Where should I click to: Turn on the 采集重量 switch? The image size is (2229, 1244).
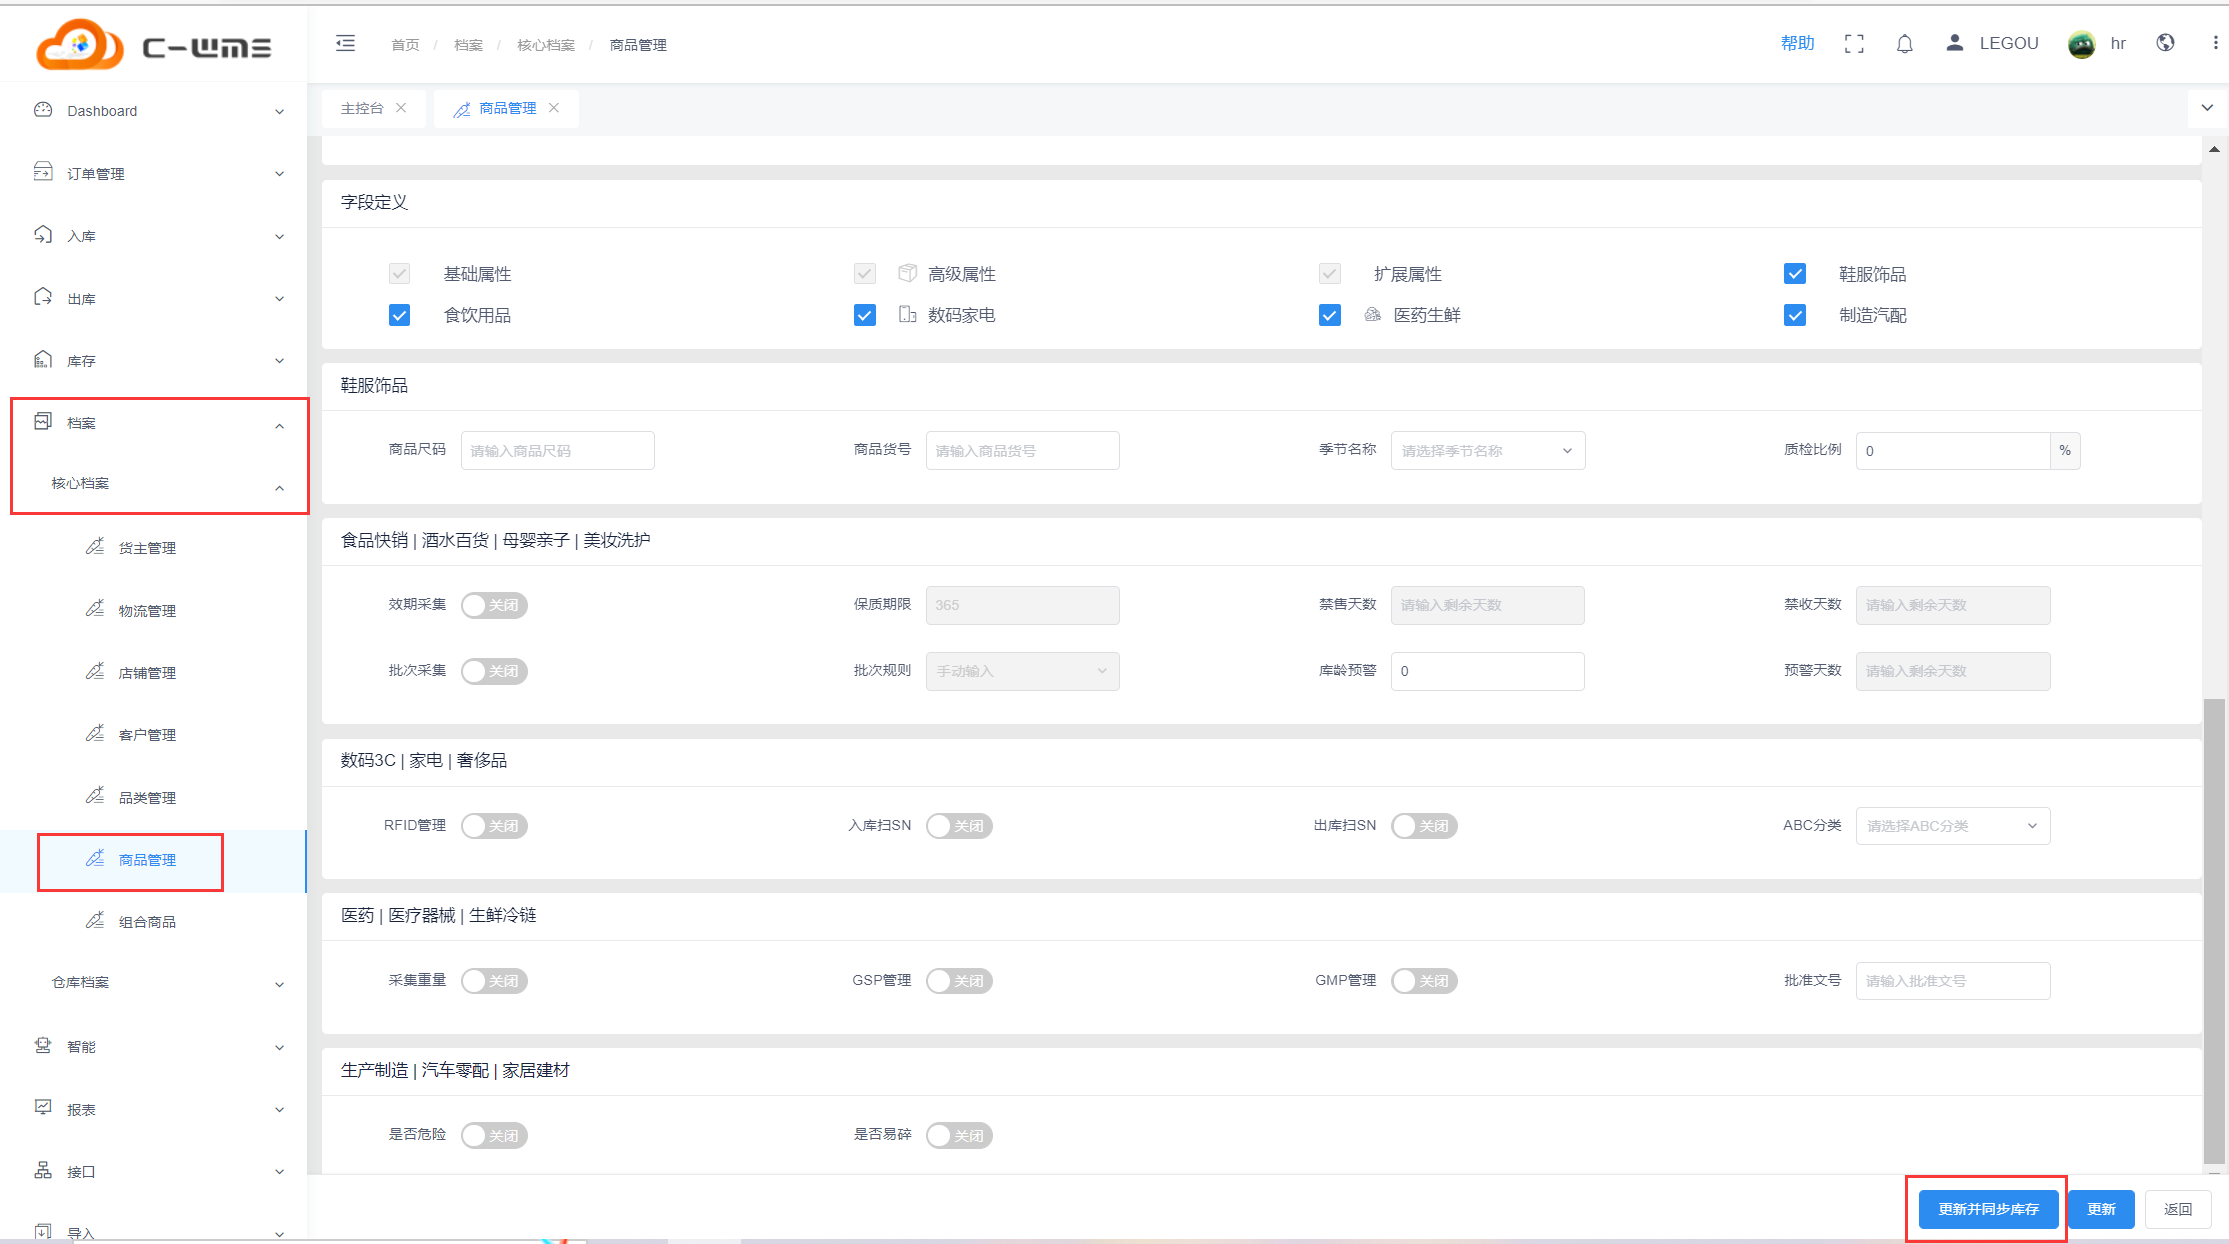click(494, 981)
